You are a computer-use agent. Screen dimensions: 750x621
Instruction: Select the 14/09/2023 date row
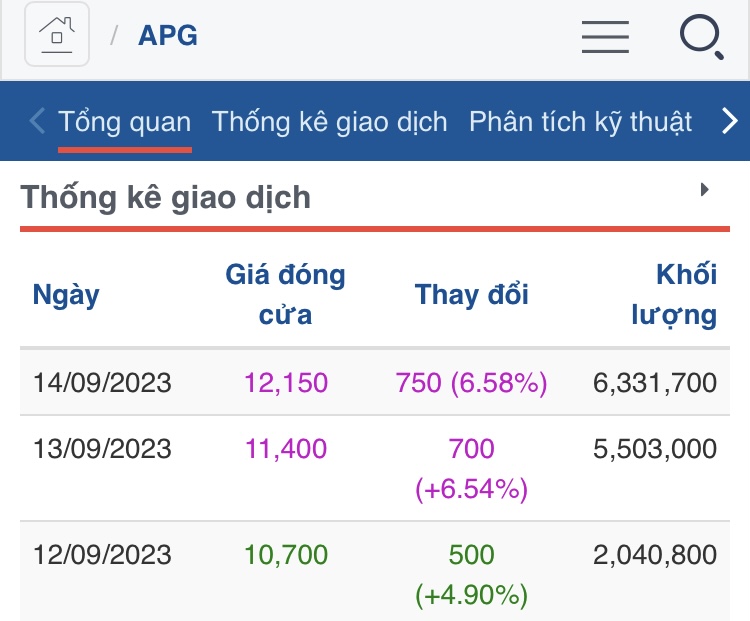[x=102, y=382]
